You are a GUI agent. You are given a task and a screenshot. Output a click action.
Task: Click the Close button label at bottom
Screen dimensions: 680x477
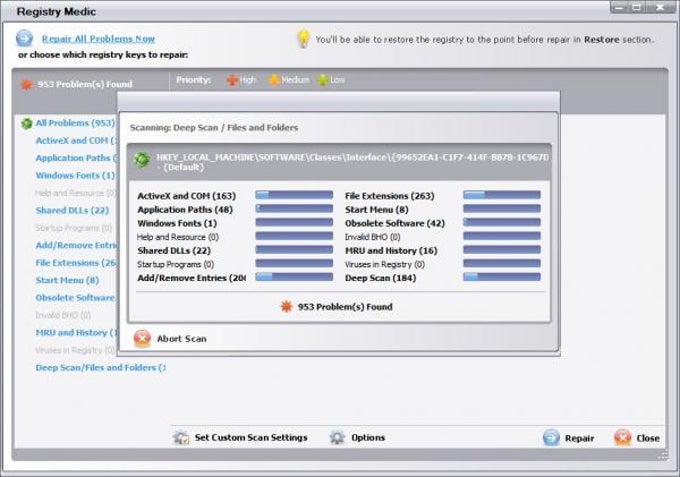pyautogui.click(x=648, y=438)
